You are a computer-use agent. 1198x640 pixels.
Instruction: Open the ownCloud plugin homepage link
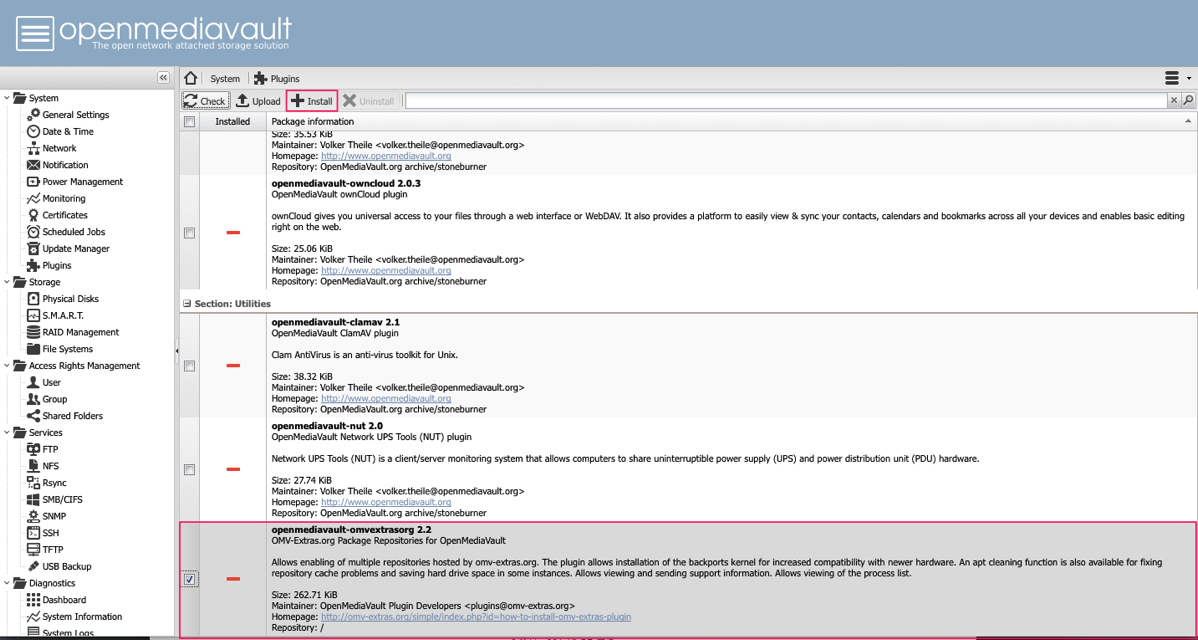(x=386, y=270)
